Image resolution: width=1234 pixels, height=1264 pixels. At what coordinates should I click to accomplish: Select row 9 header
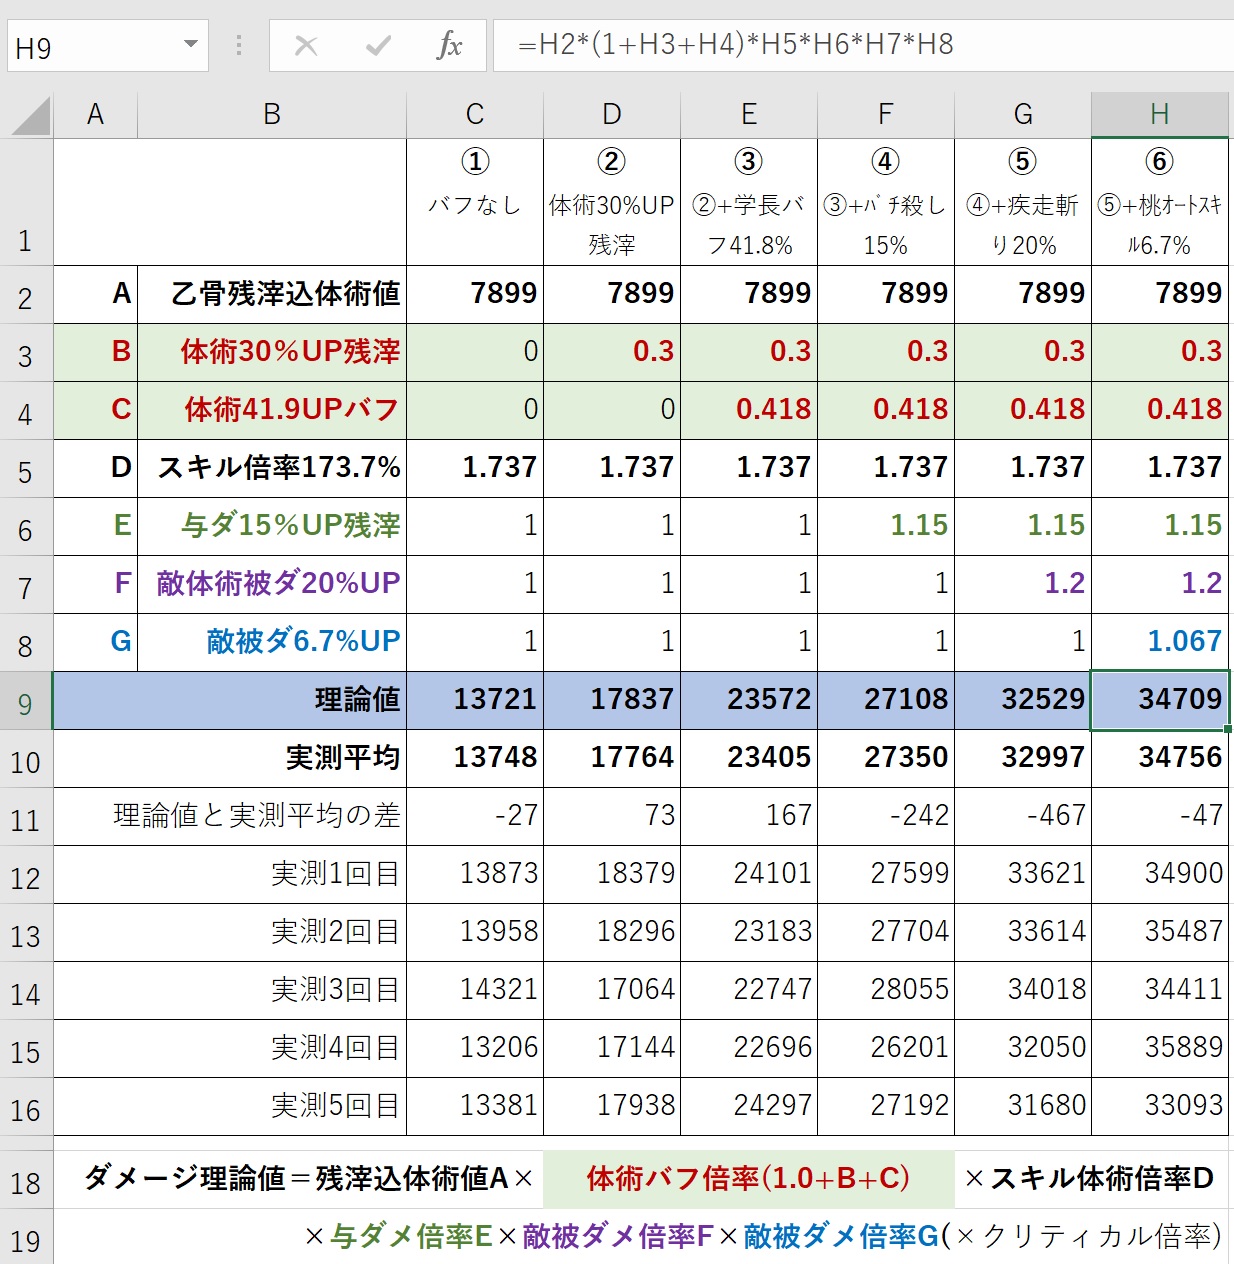point(26,704)
